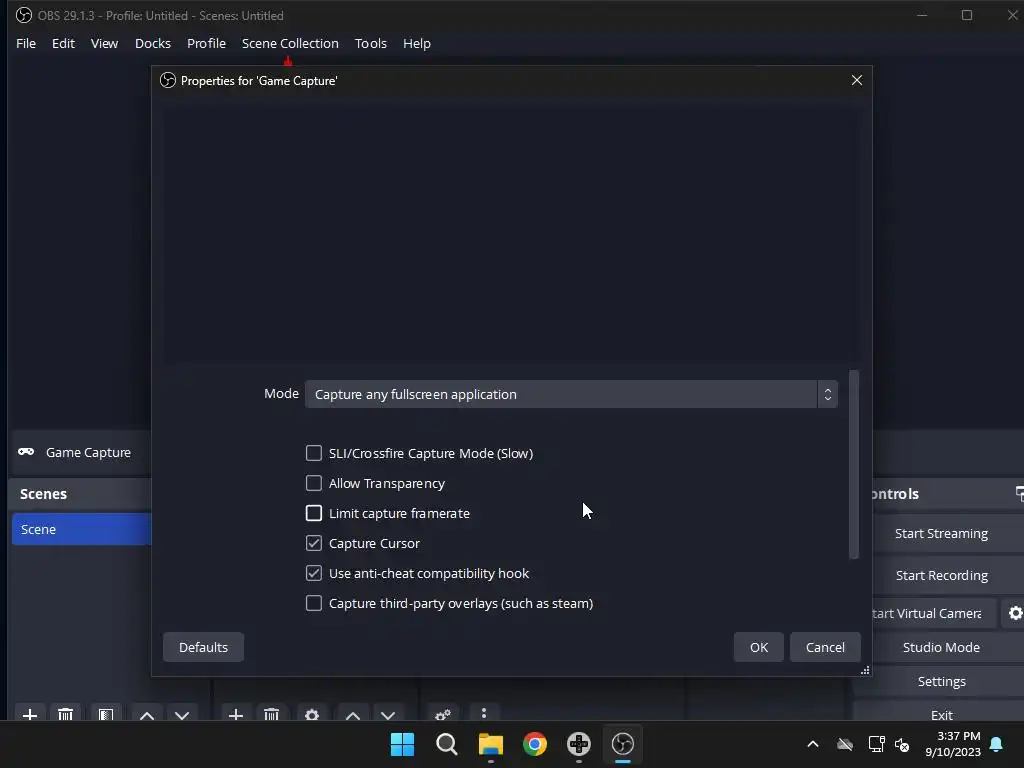
Task: Open source properties gear in Sources toolbar
Action: pos(312,714)
